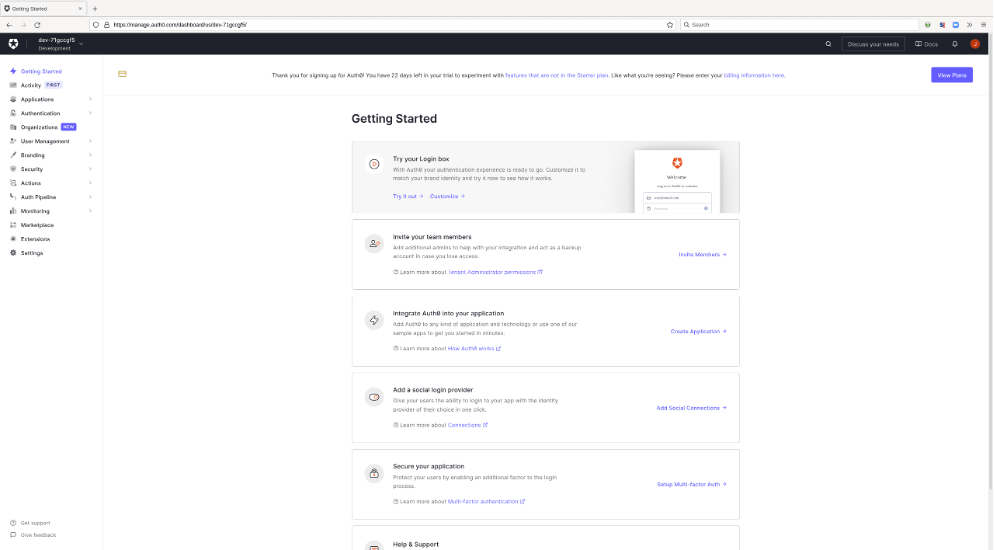The width and height of the screenshot is (994, 550).
Task: Follow the Create Application link
Action: tap(699, 331)
